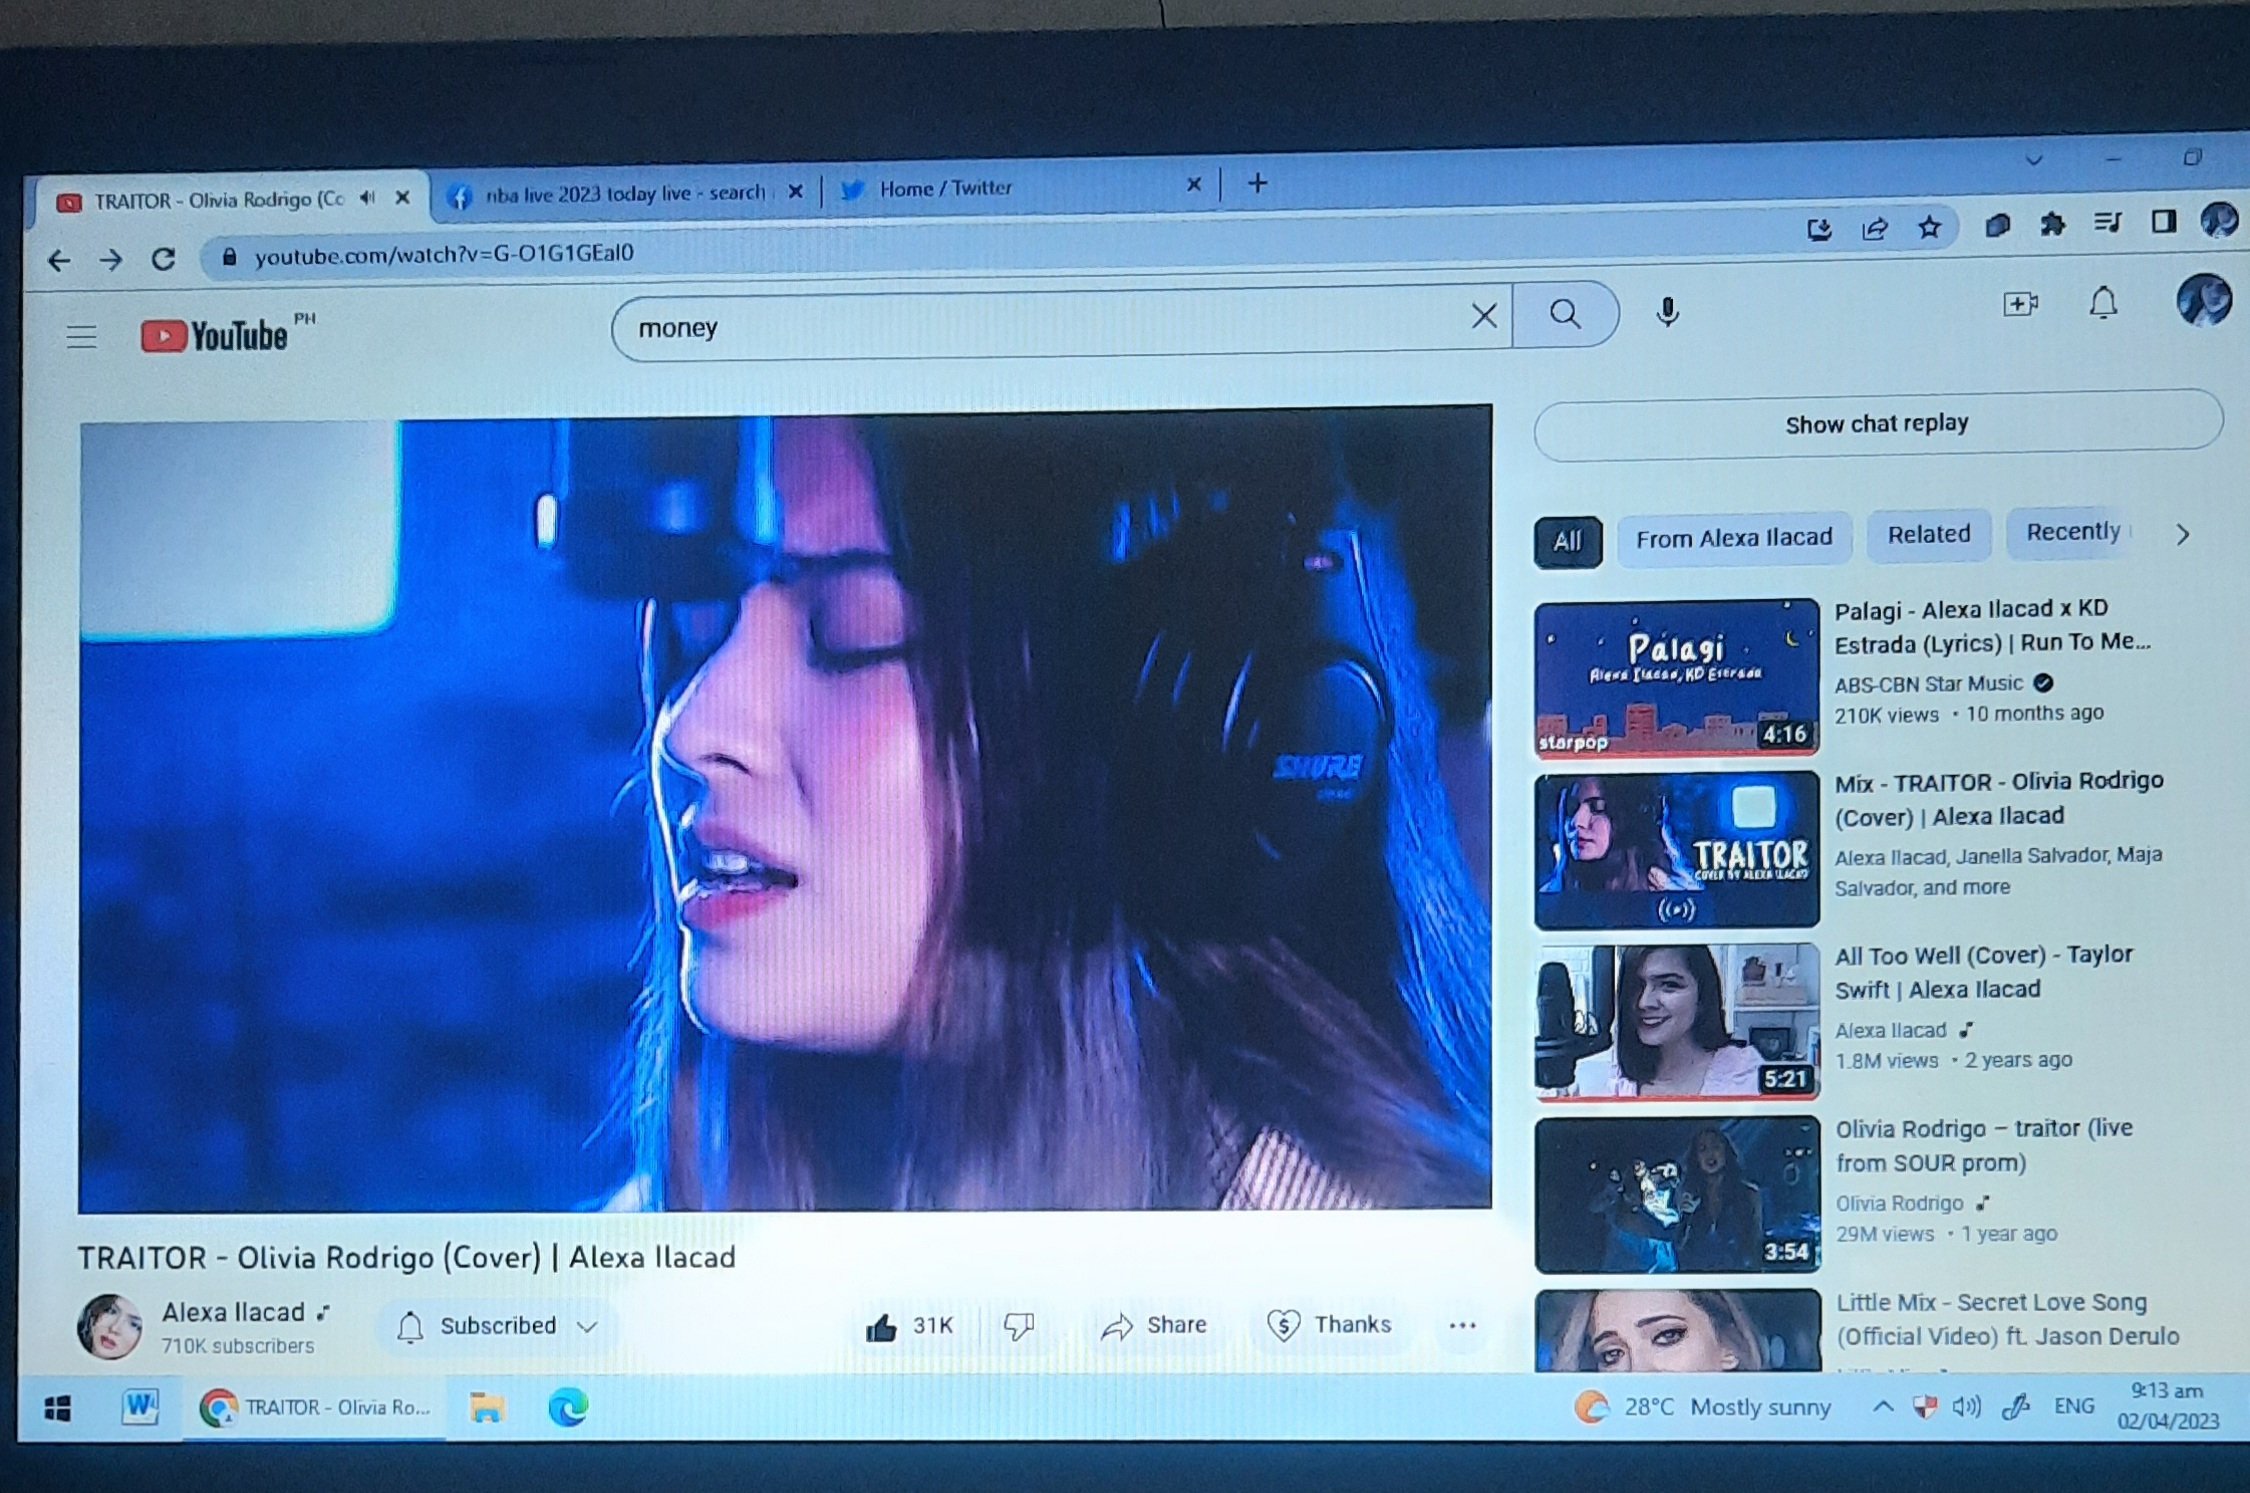Dislike the video with thumbs down

click(x=1019, y=1326)
